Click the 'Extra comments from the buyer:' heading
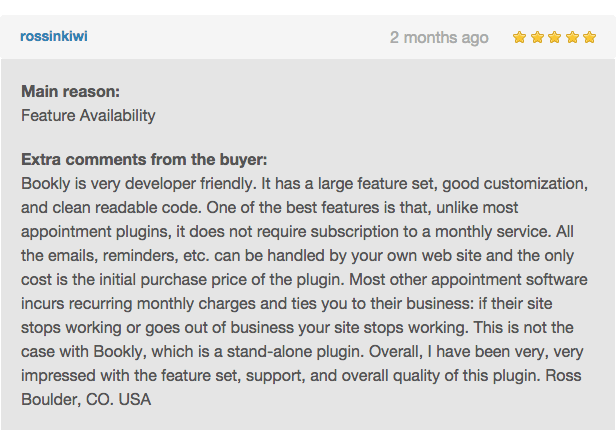This screenshot has height=445, width=616. [144, 159]
